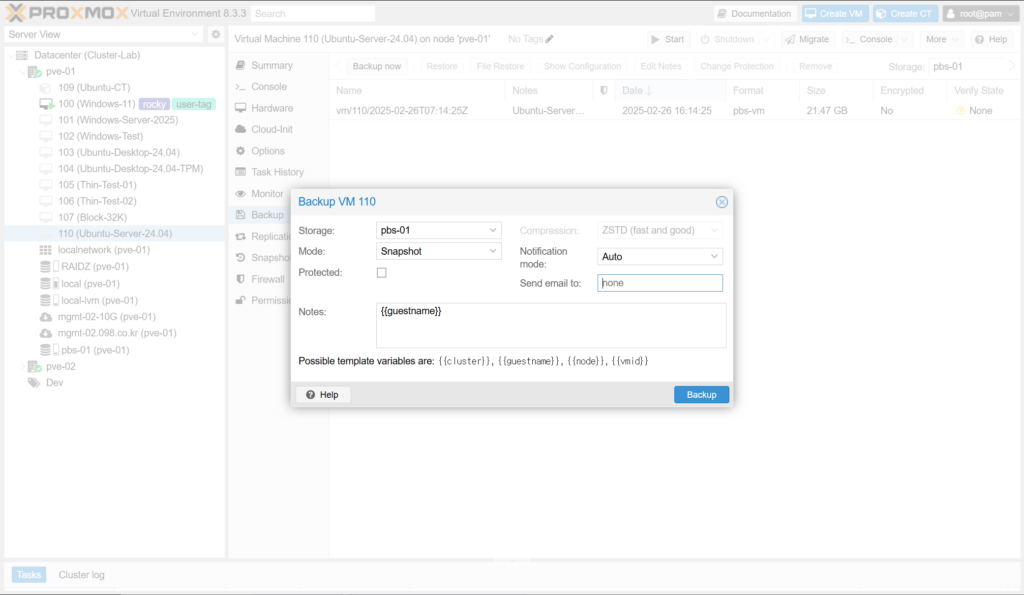Open the Mode Snapshot dropdown
The height and width of the screenshot is (595, 1024).
(493, 252)
